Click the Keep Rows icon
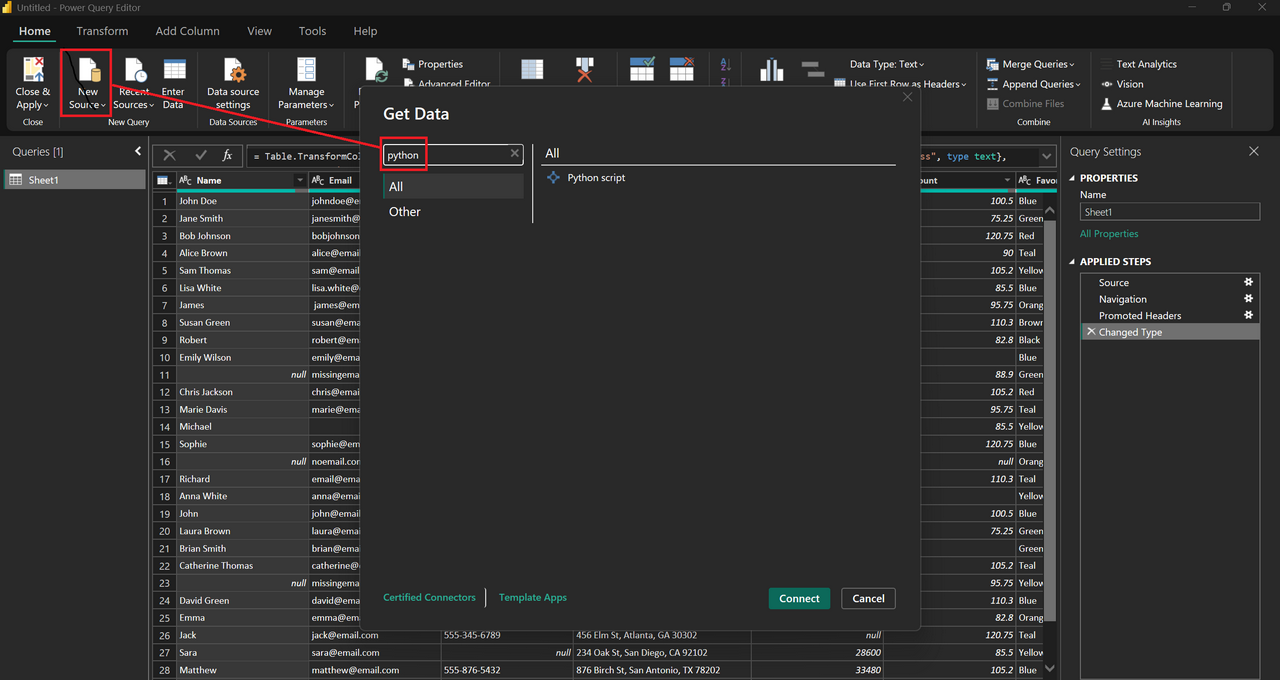This screenshot has width=1280, height=680. click(642, 69)
